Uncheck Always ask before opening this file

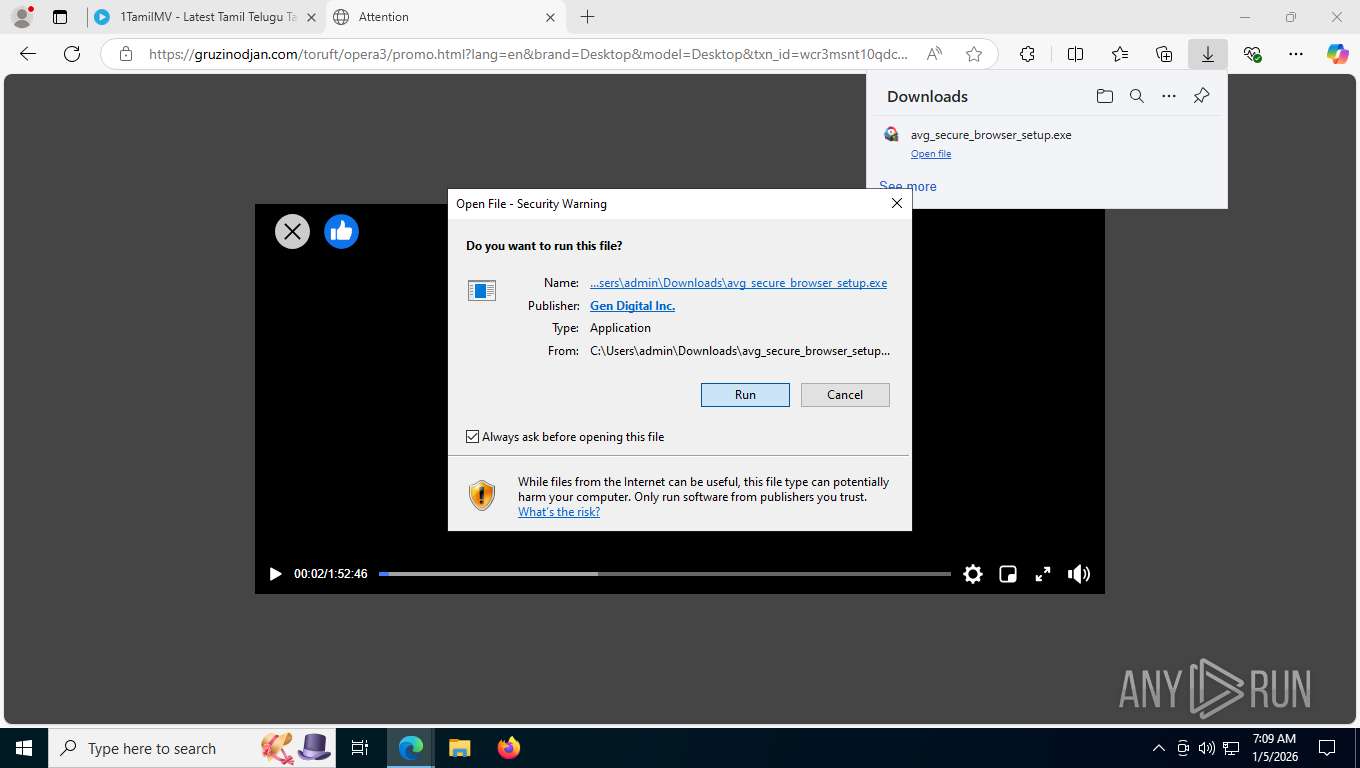[x=473, y=437]
